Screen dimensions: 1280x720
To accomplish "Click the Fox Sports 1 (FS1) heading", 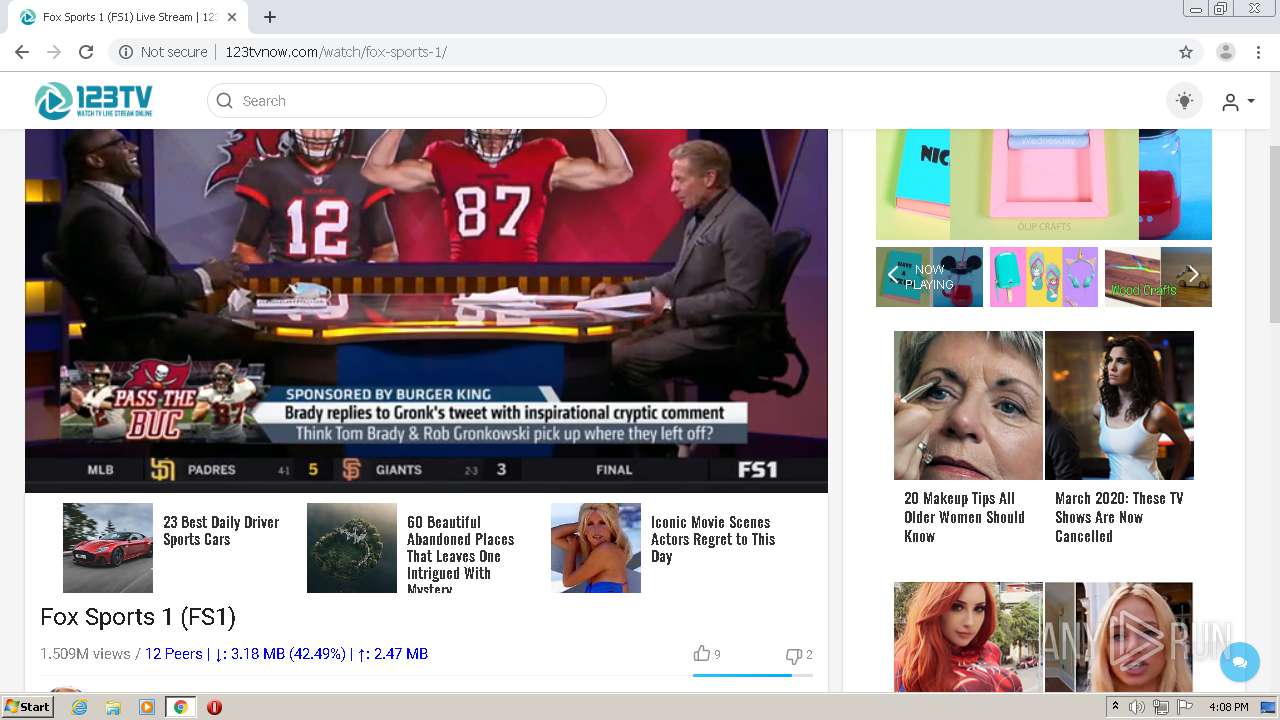I will (138, 617).
